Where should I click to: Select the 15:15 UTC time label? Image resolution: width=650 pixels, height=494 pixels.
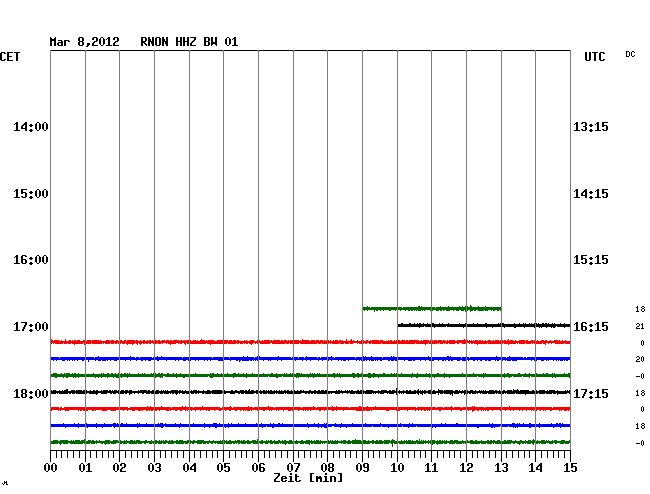(x=591, y=260)
